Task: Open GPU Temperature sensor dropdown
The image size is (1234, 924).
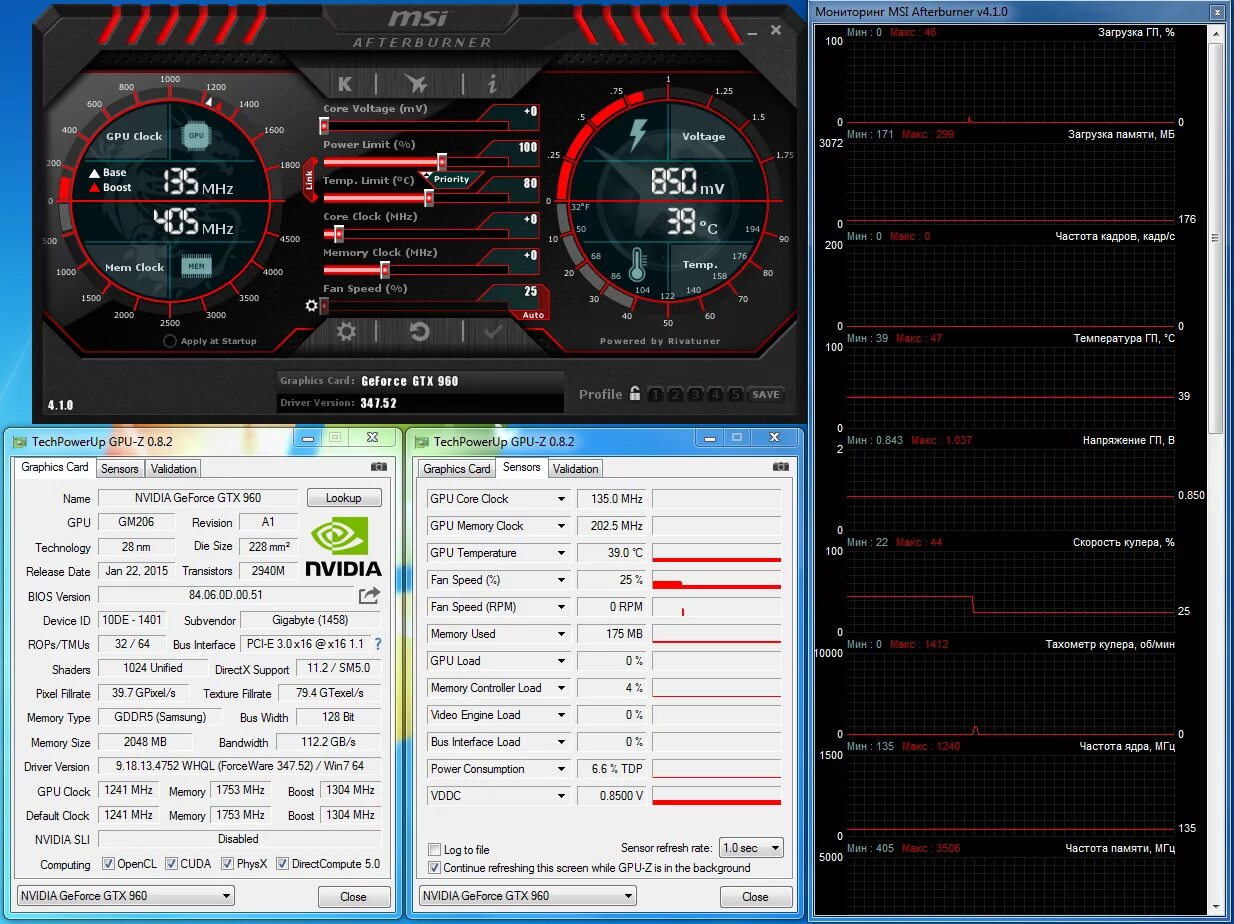Action: point(561,553)
